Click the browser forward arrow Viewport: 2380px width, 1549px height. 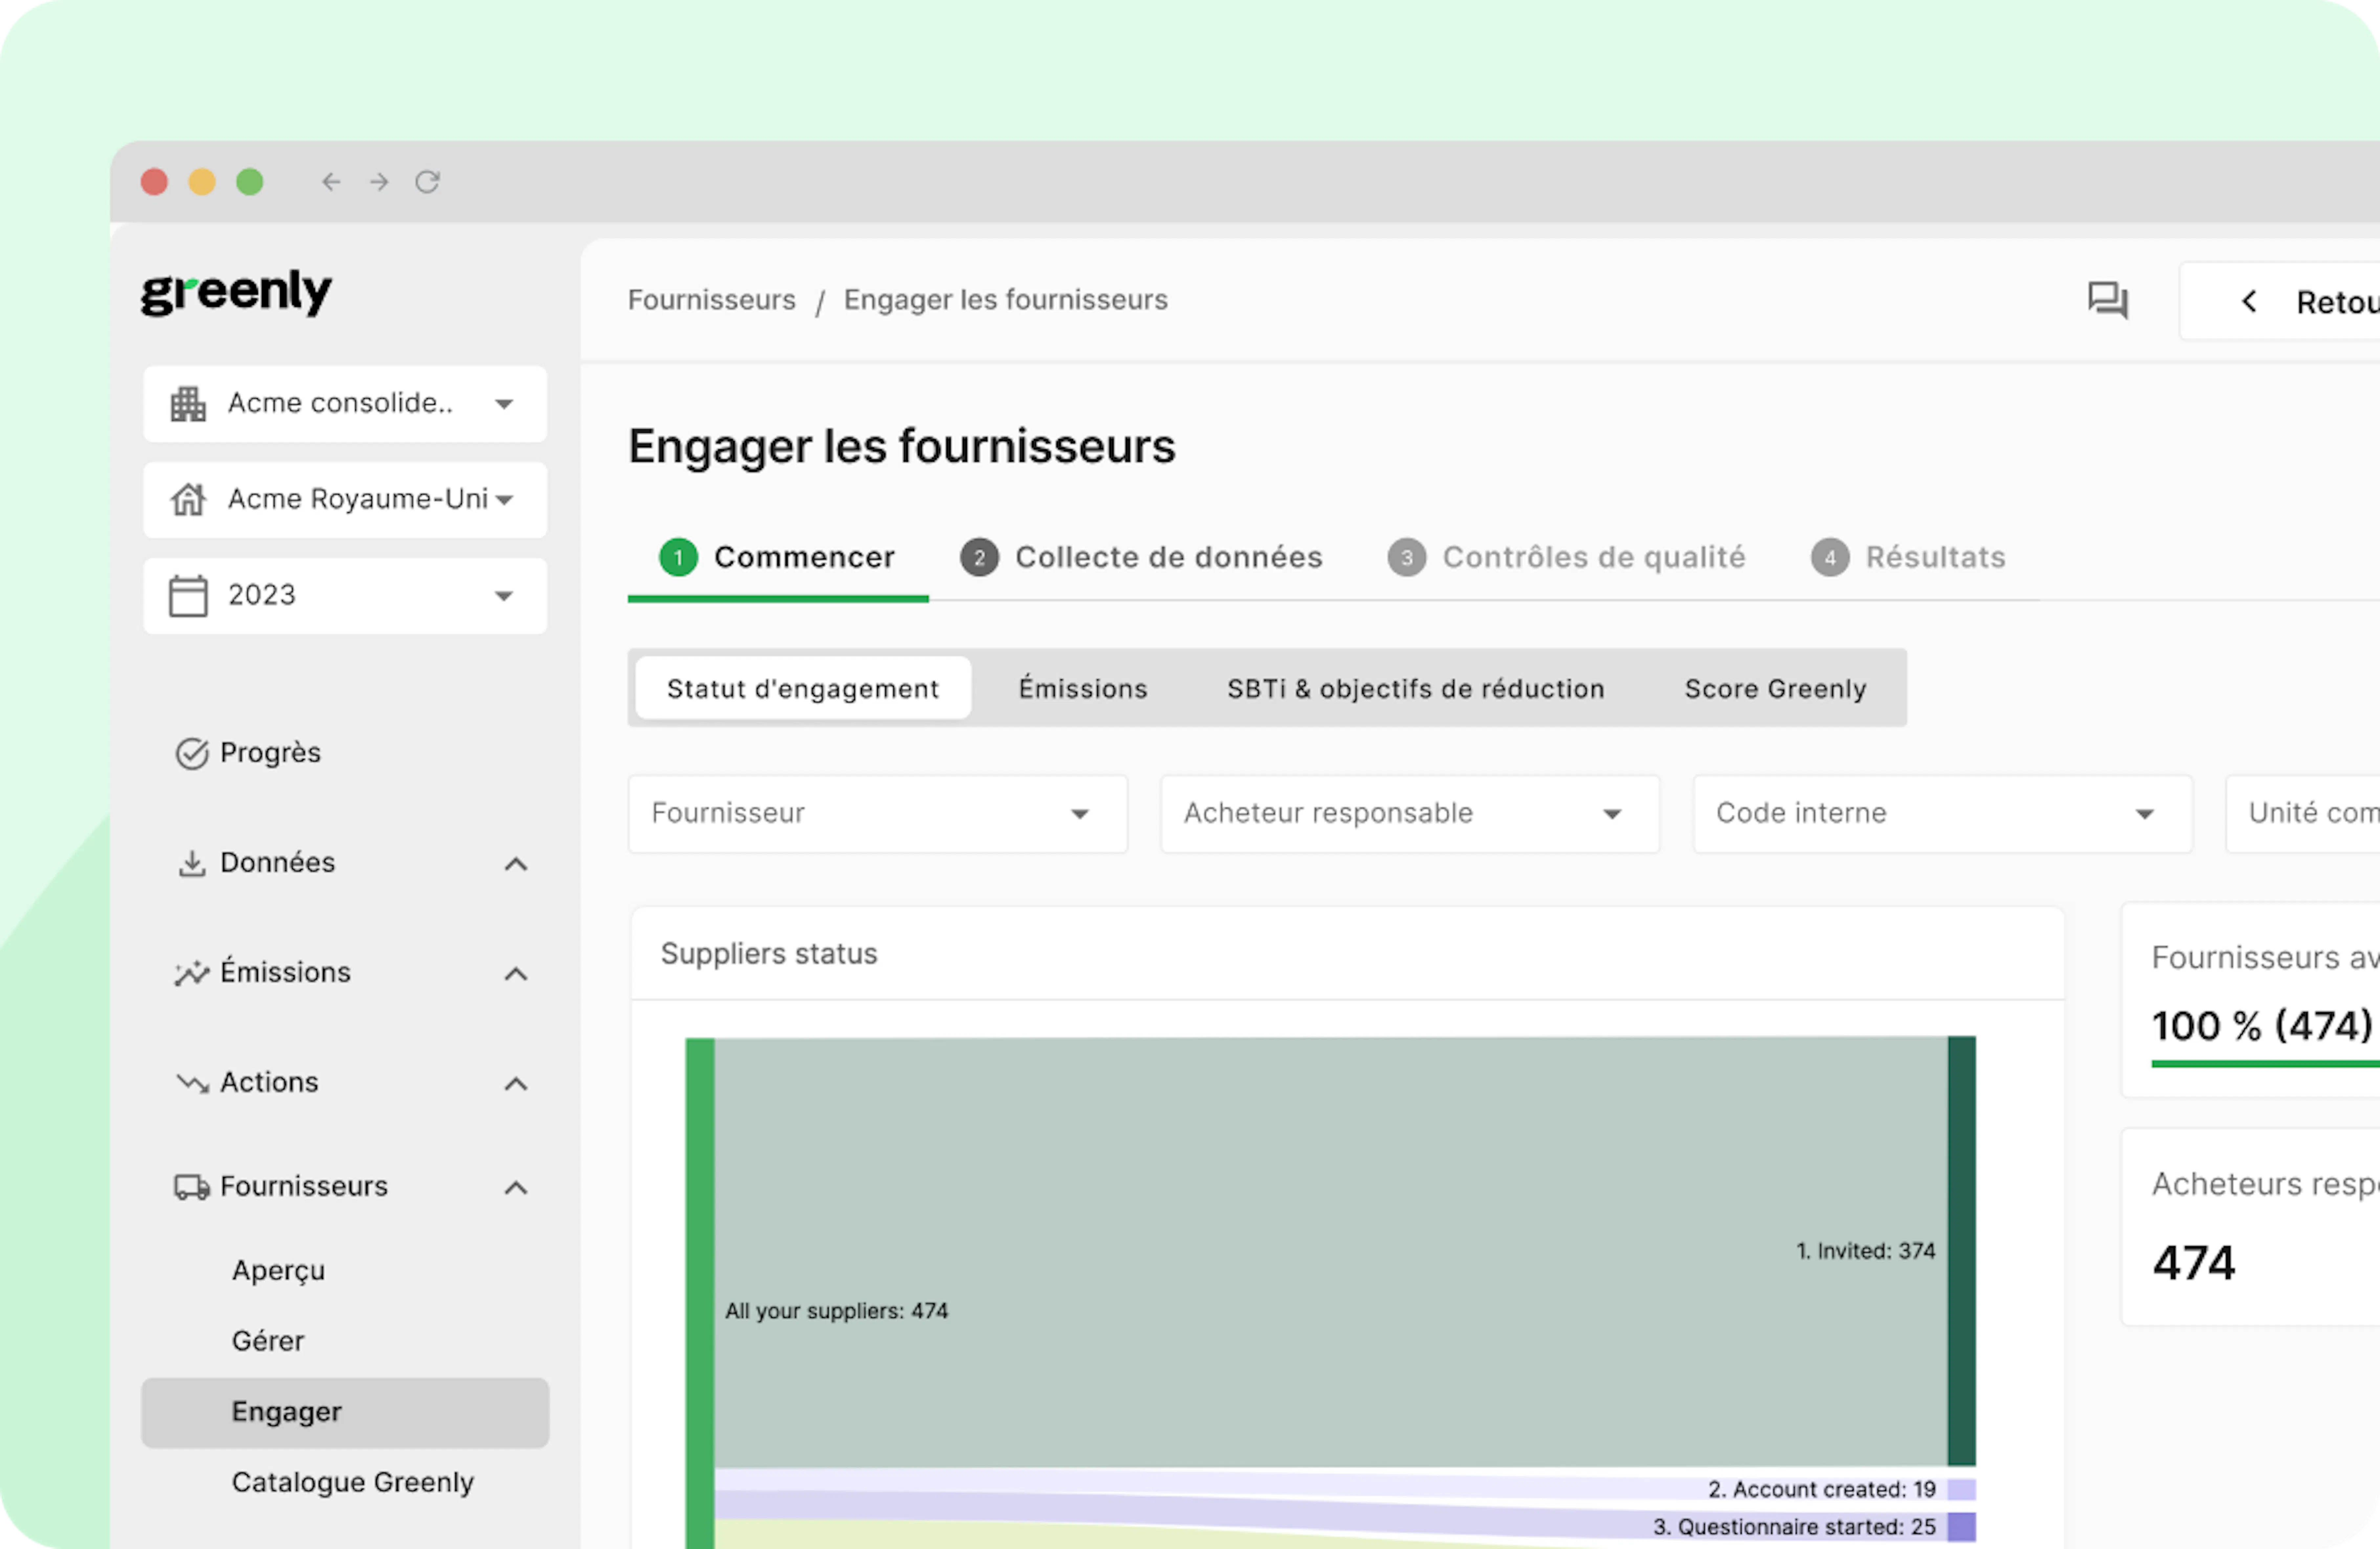379,182
